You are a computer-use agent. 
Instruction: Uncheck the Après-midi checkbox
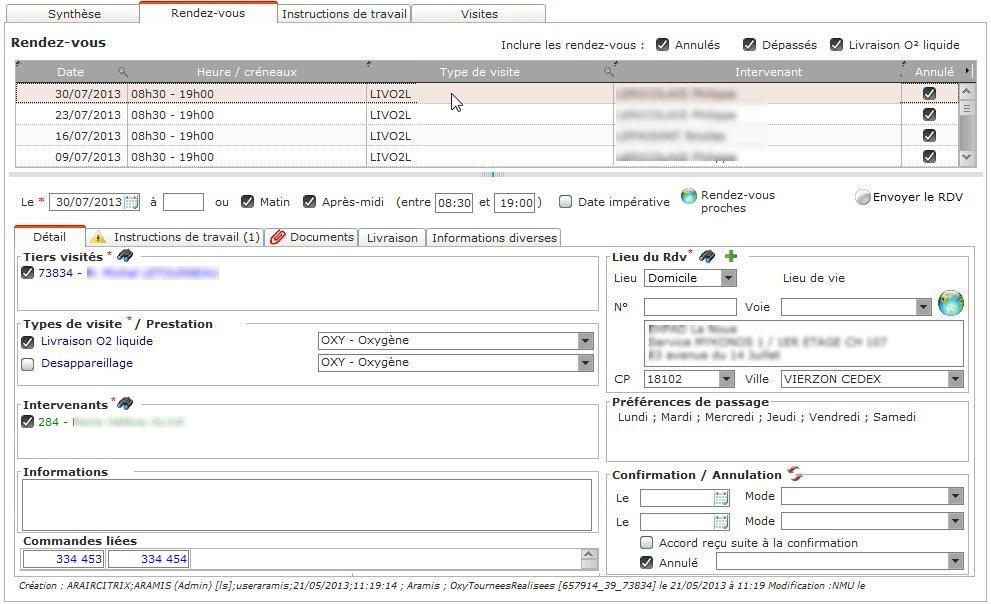coord(309,202)
